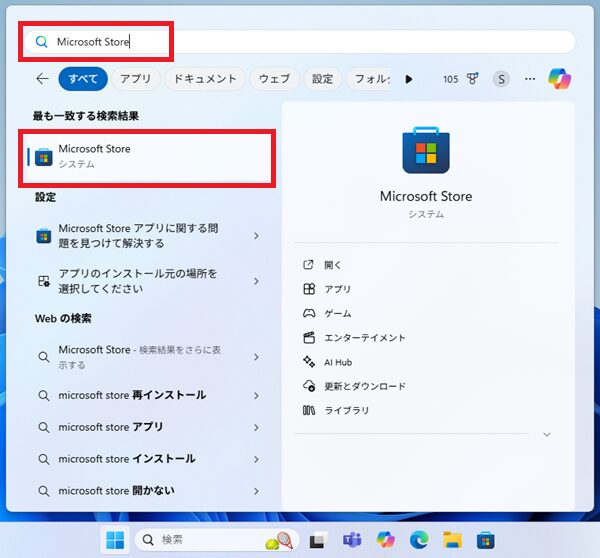
Task: Open the rewards trophy icon next to 105
Action: [473, 79]
